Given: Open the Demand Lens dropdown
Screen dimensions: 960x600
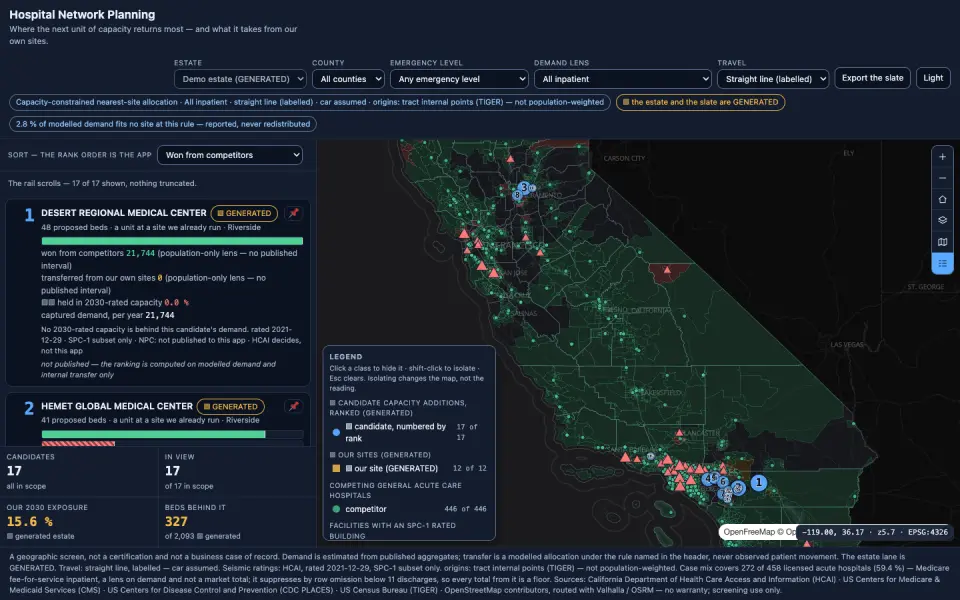Looking at the screenshot, I should point(623,79).
